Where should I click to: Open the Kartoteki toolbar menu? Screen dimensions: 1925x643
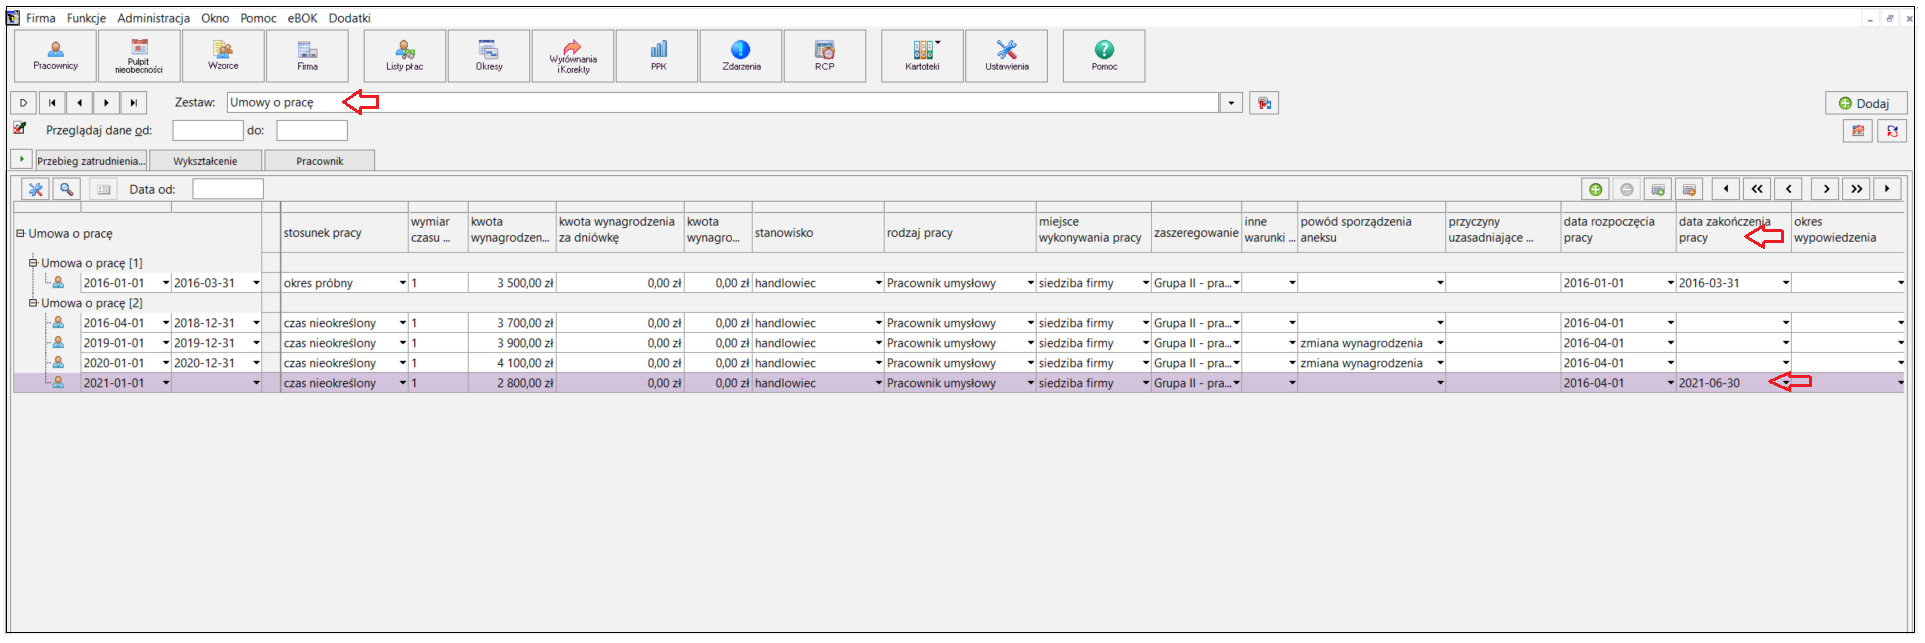pos(922,55)
